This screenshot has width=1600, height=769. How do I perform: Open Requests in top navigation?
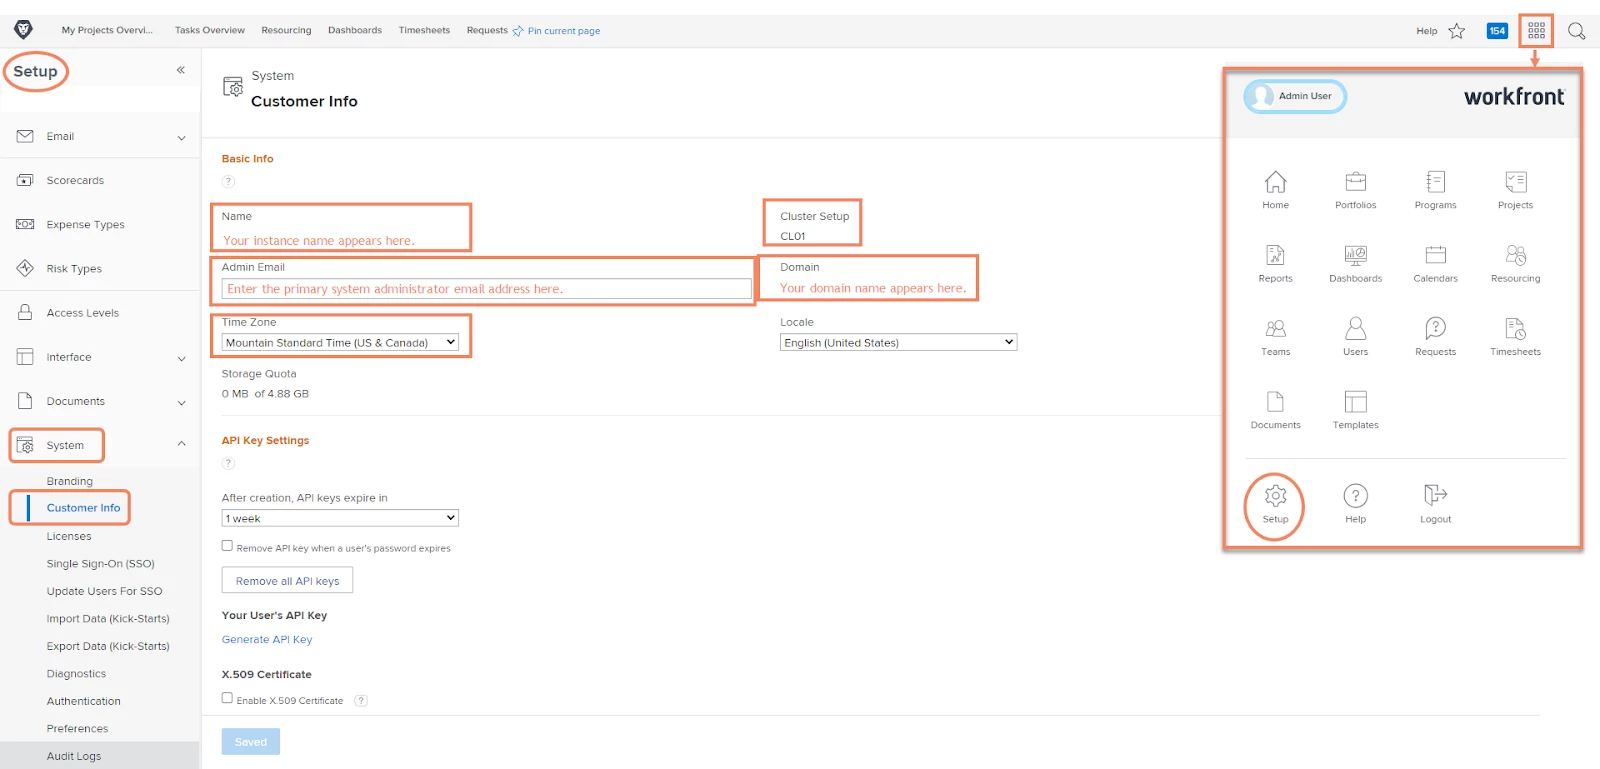click(487, 30)
